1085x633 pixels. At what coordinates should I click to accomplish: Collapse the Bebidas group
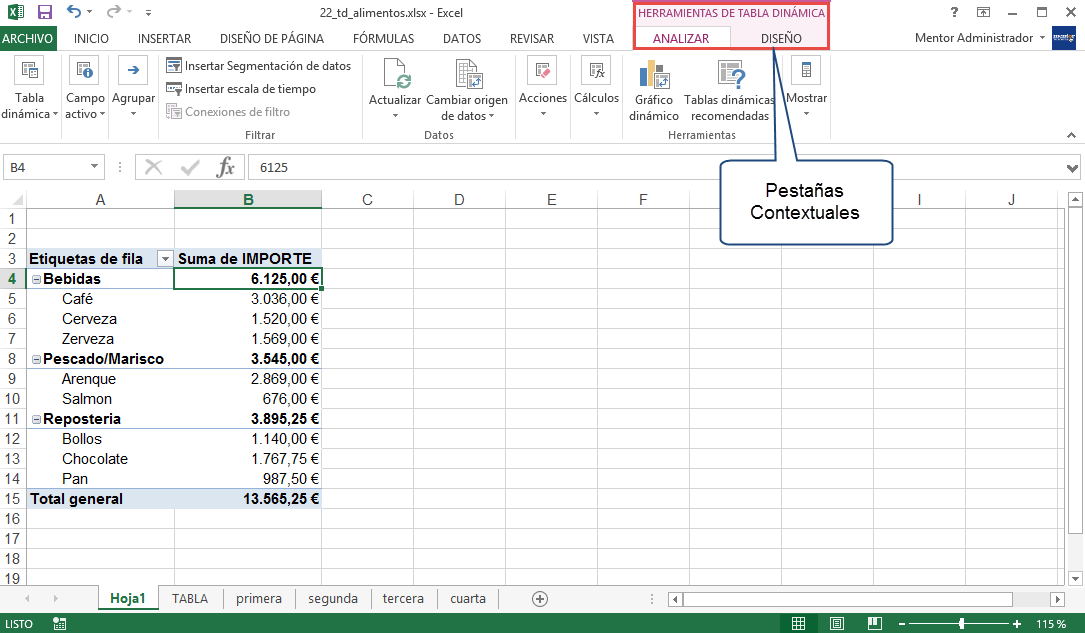point(36,278)
